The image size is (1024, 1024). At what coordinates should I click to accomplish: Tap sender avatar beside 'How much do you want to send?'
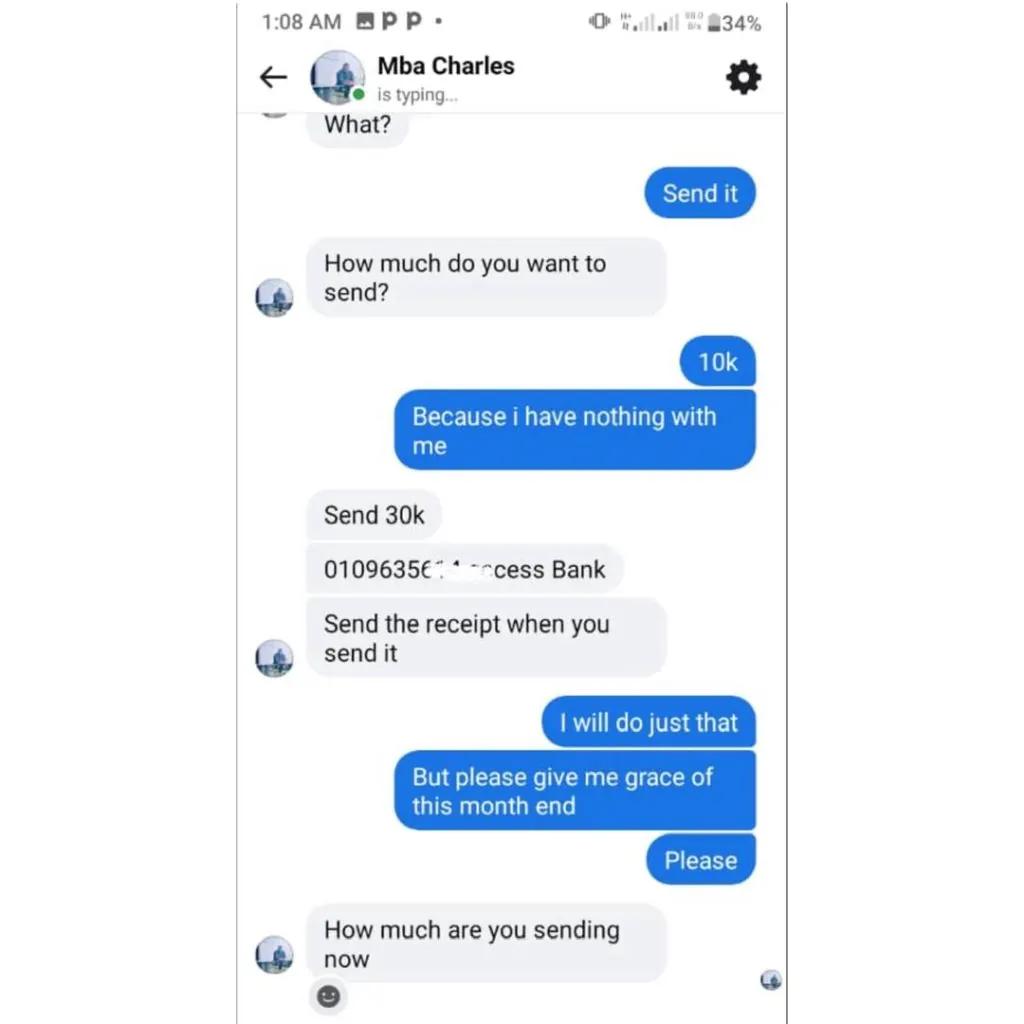pos(274,298)
